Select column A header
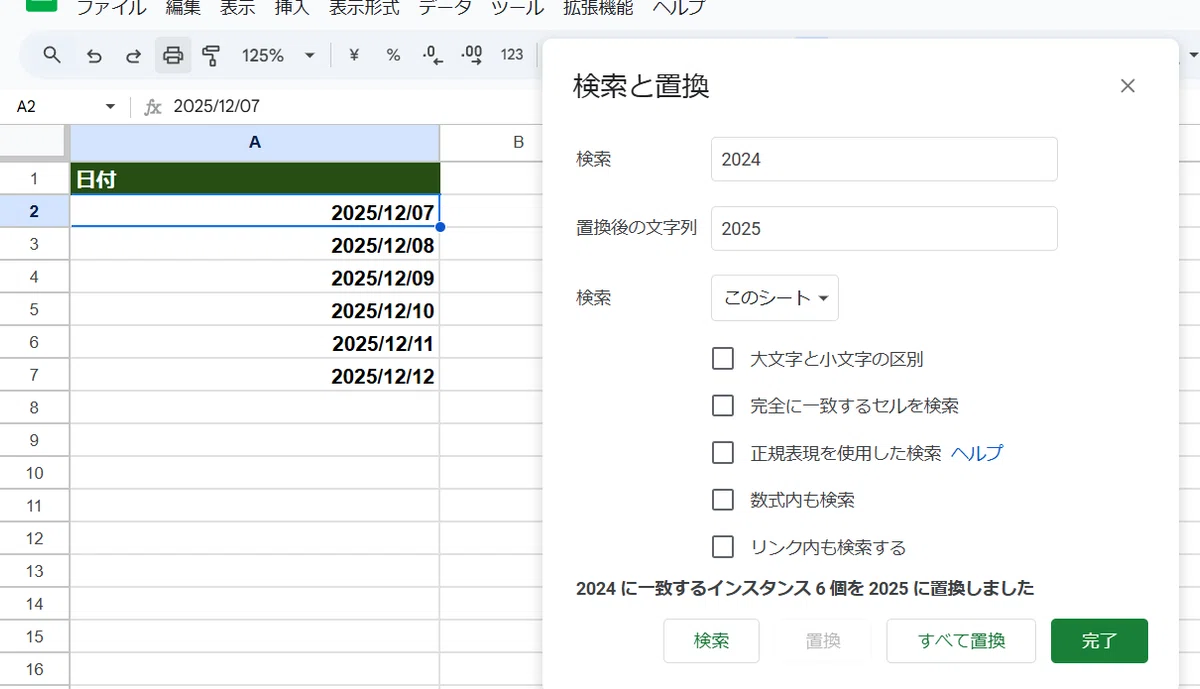Image resolution: width=1200 pixels, height=689 pixels. click(x=255, y=143)
